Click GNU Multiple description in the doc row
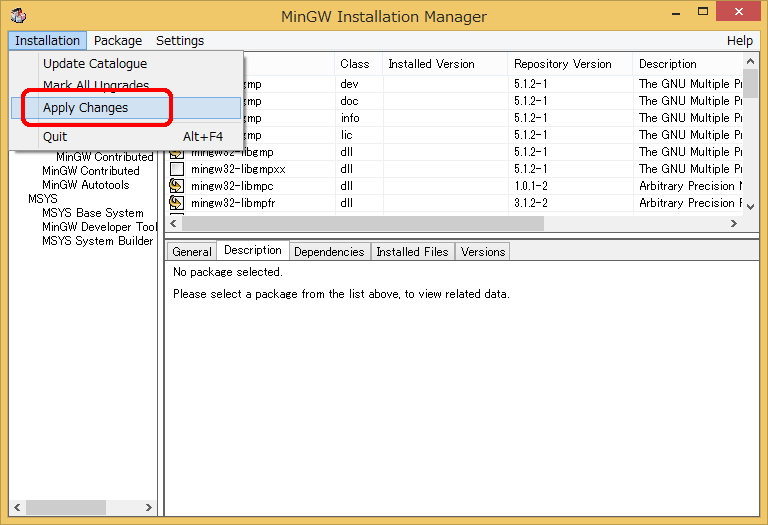Screen dimensions: 768x525 691,101
